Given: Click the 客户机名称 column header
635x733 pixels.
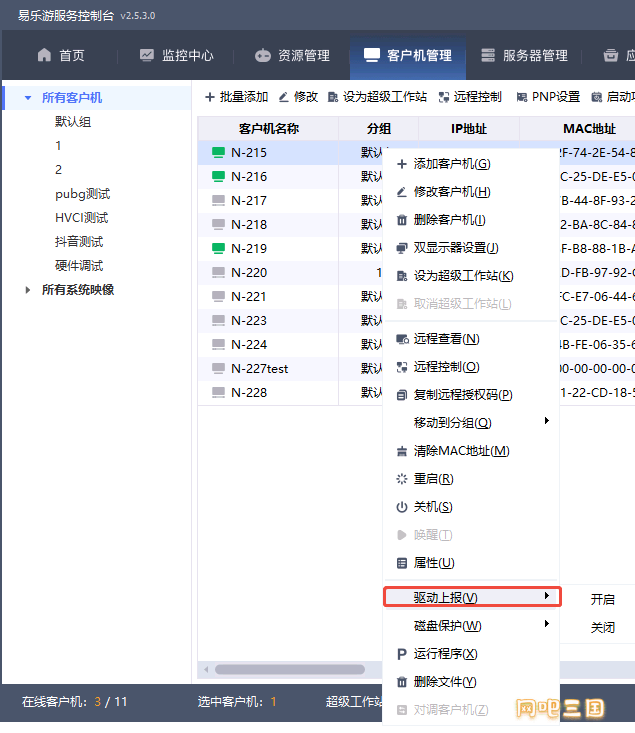Looking at the screenshot, I should click(x=268, y=129).
